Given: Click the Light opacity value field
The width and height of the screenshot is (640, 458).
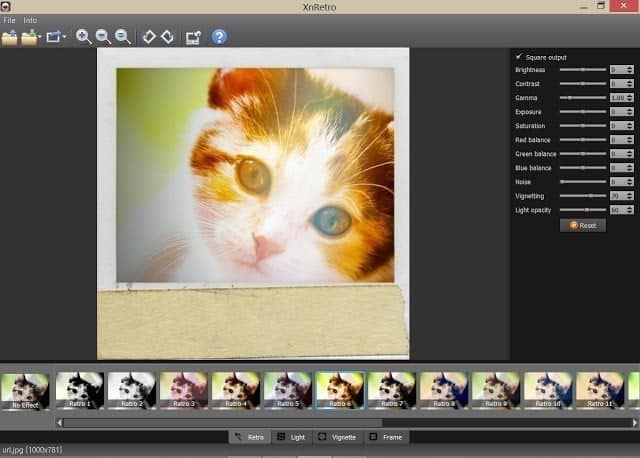Looking at the screenshot, I should (x=622, y=210).
